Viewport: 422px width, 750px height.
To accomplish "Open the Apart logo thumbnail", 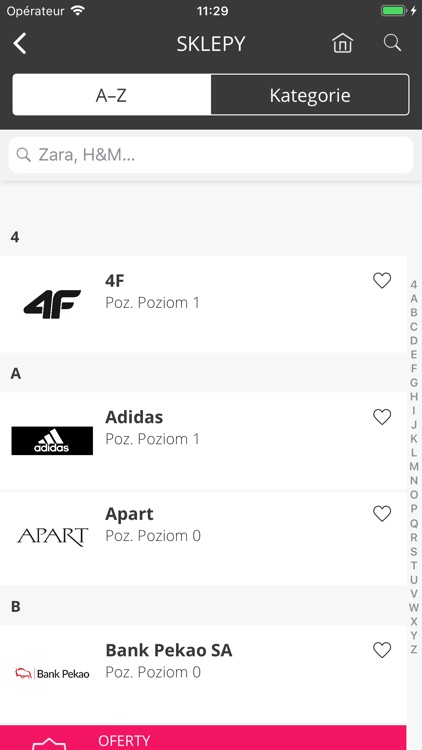I will [52, 537].
